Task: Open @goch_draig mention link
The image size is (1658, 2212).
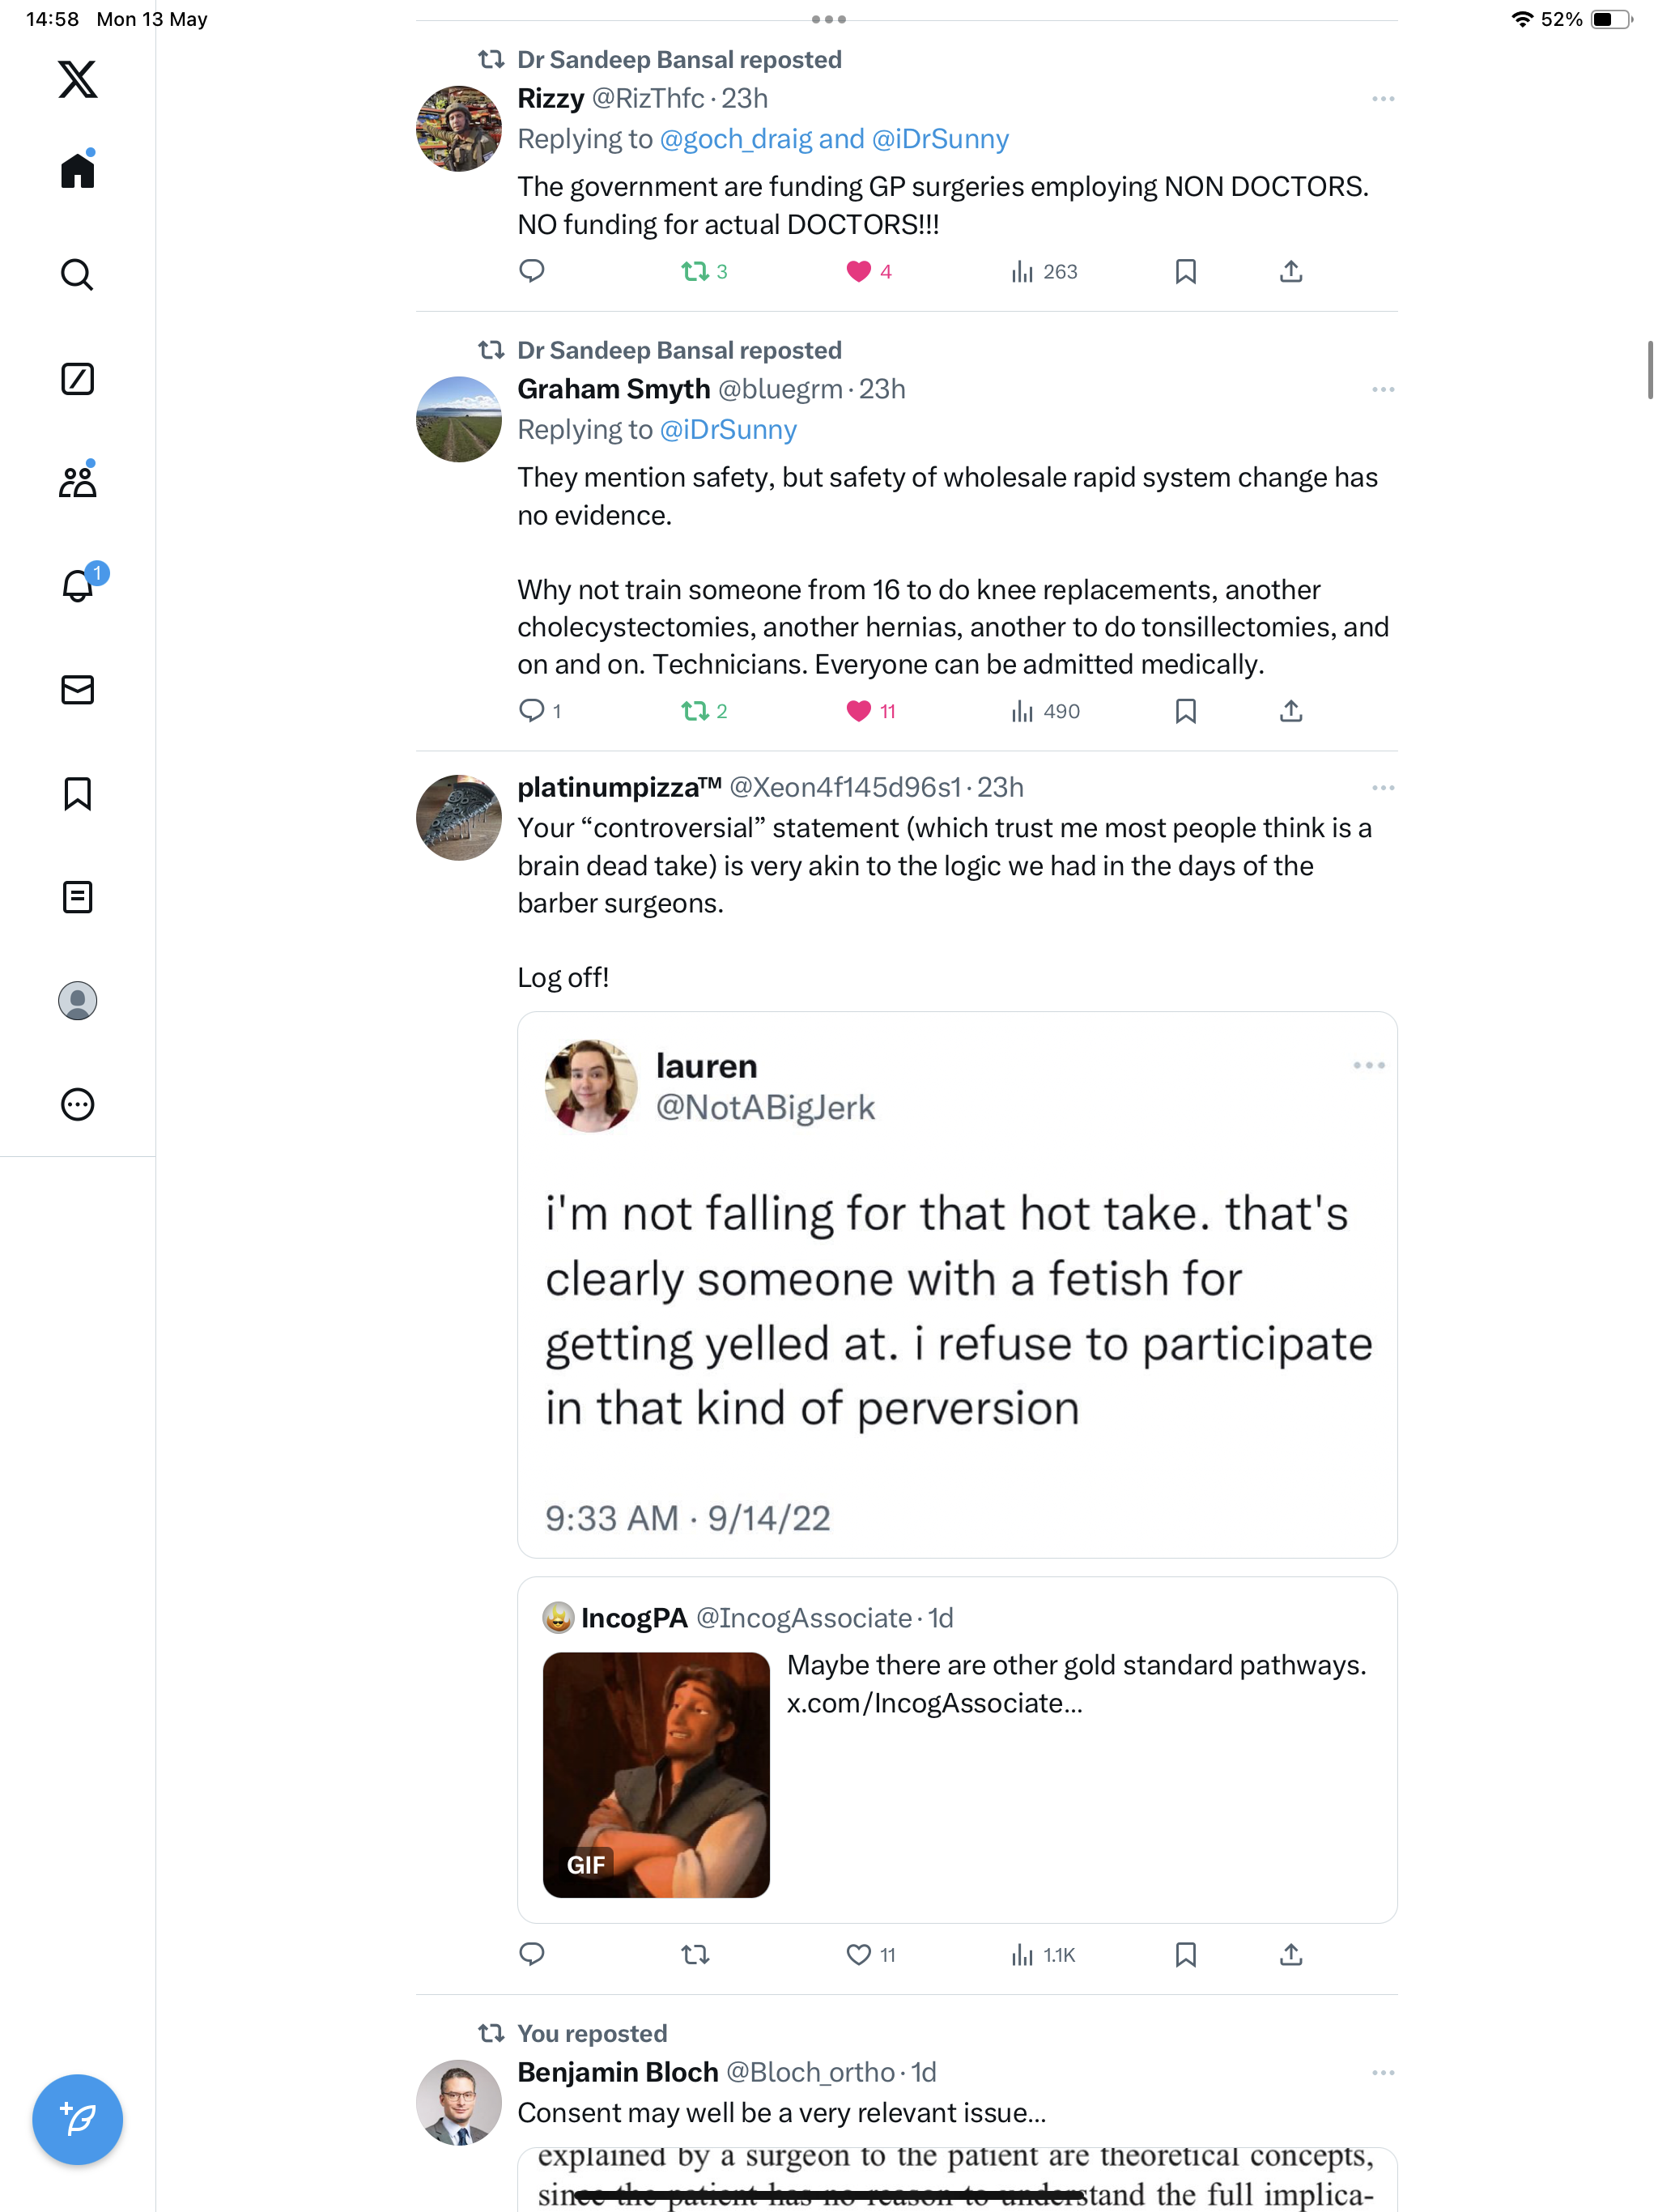Action: coord(735,139)
